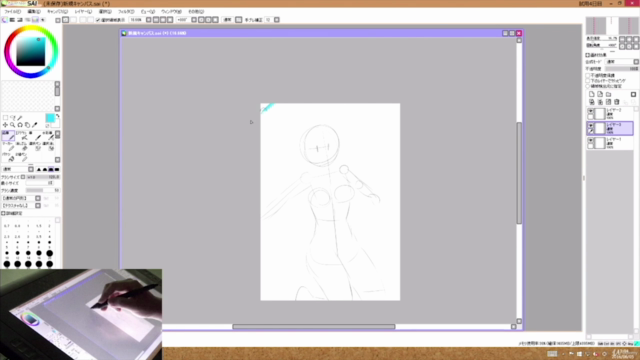640x360 pixels.
Task: Create a new linework layer
Action: point(600,94)
